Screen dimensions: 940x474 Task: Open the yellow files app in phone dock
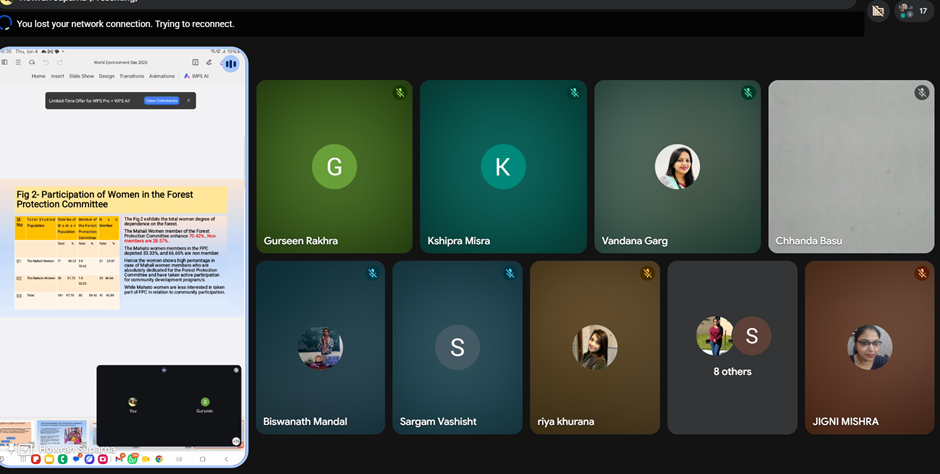(49, 459)
